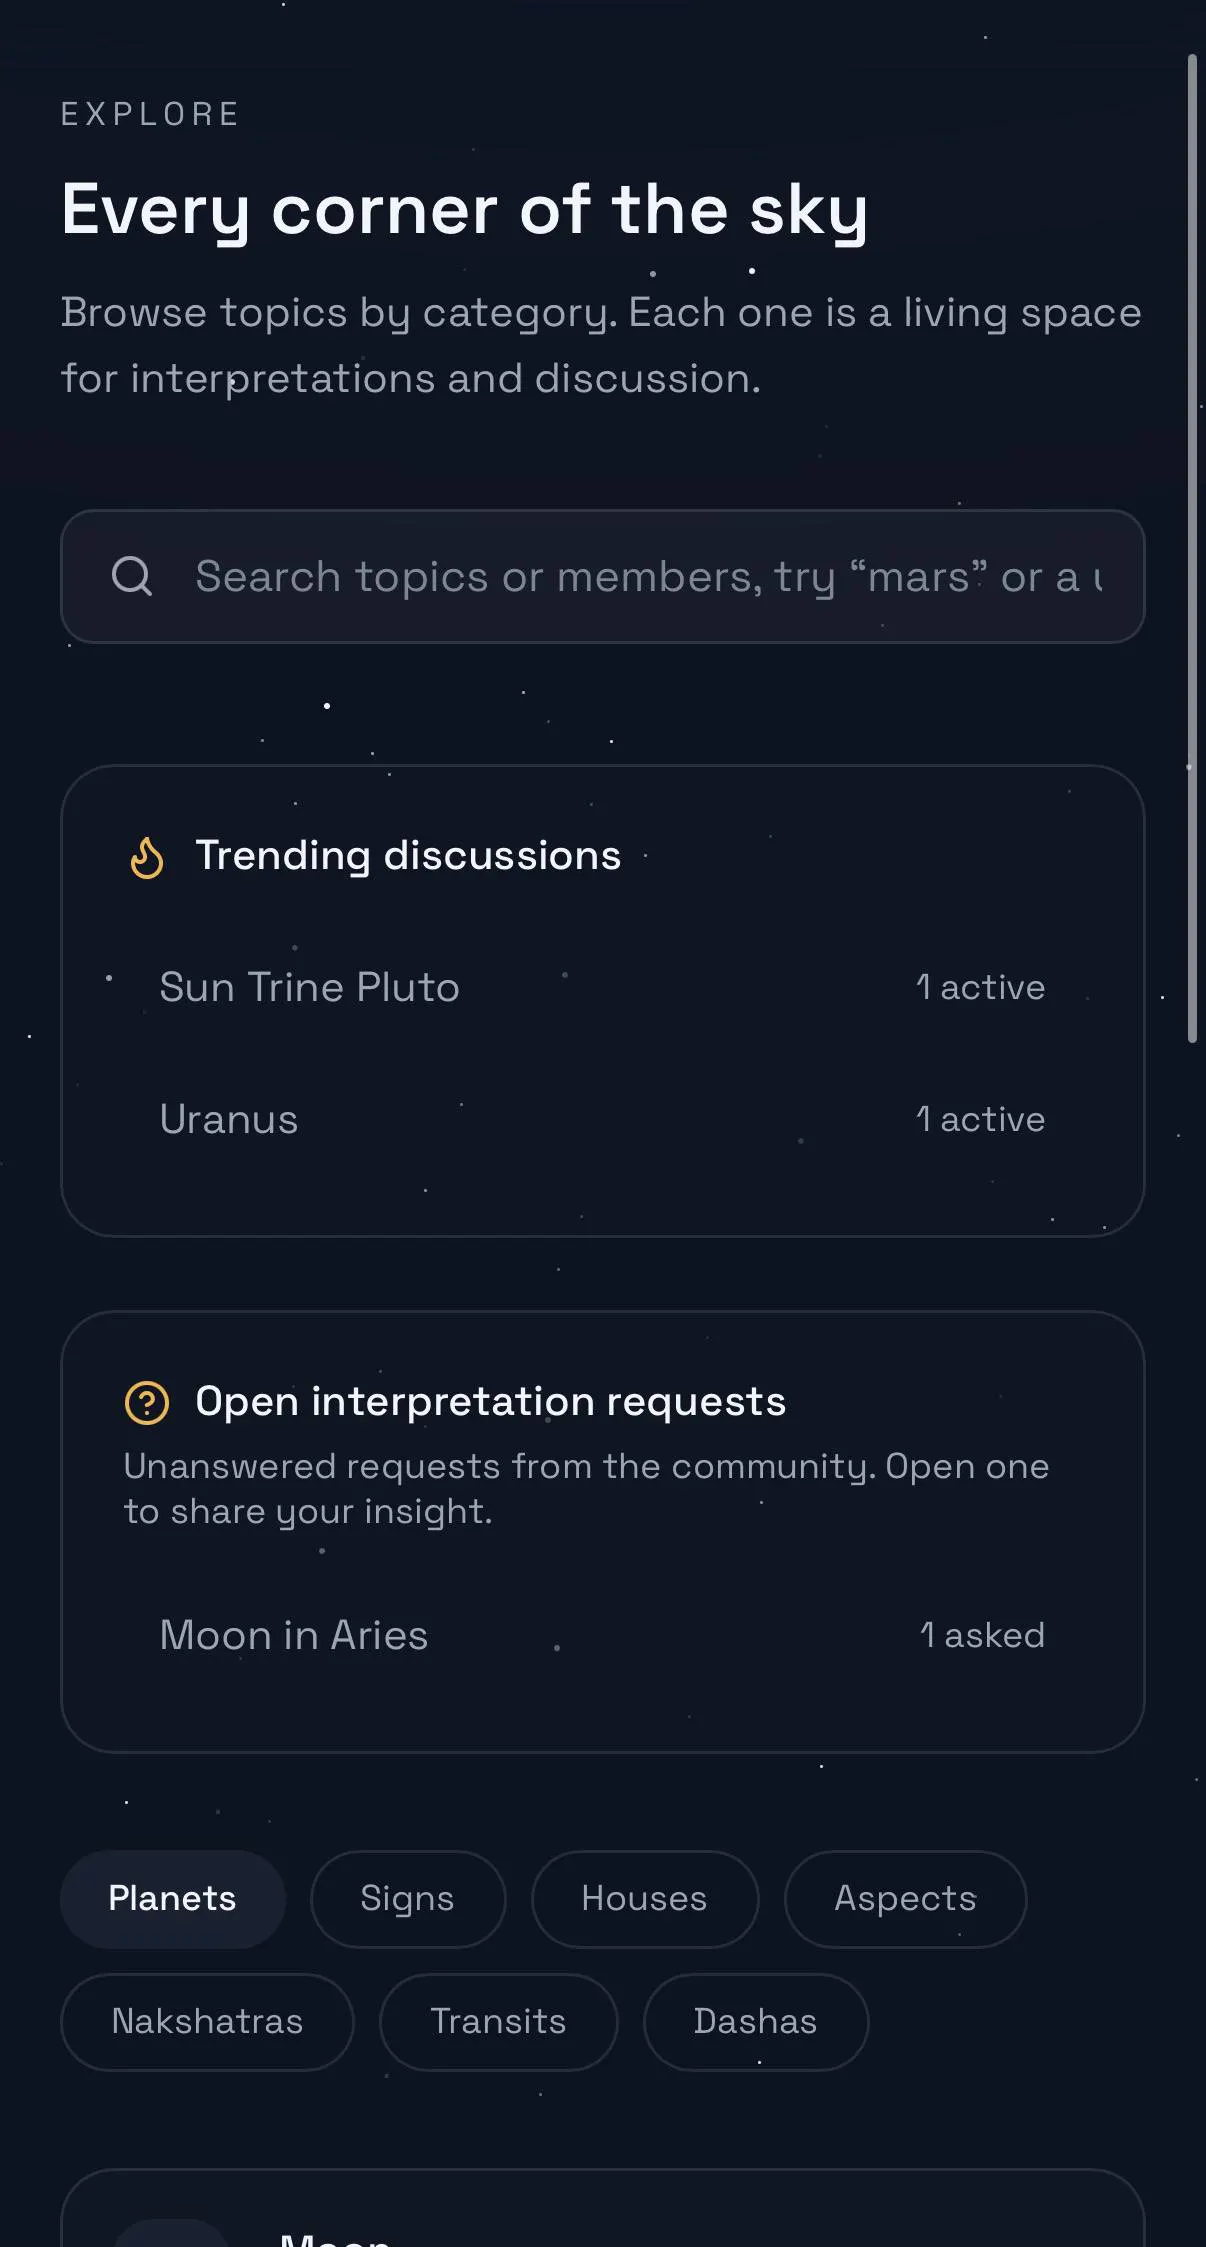Click the '1 active' count beside Uranus
This screenshot has height=2247, width=1206.
[x=981, y=1119]
